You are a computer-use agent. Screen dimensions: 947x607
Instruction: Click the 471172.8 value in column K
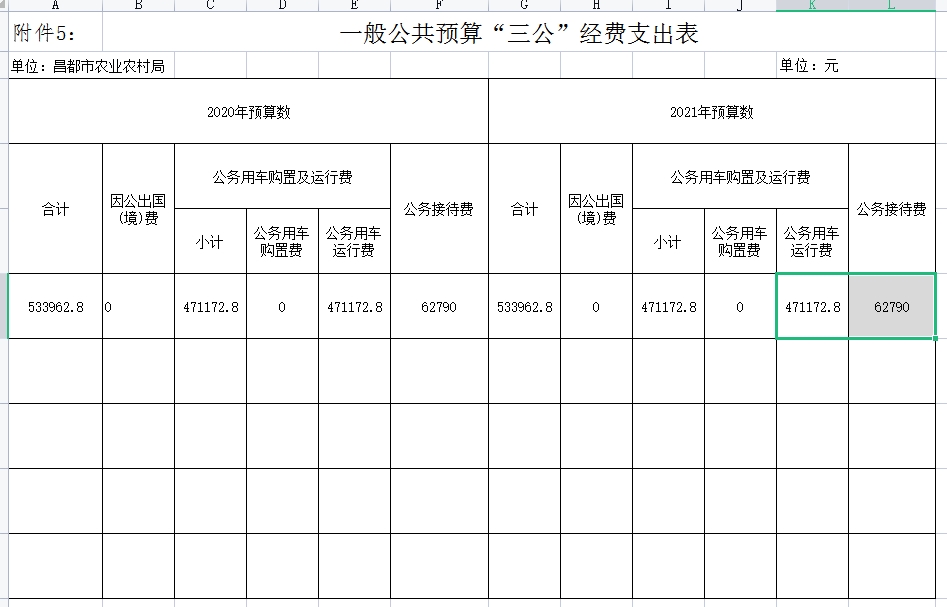[812, 307]
